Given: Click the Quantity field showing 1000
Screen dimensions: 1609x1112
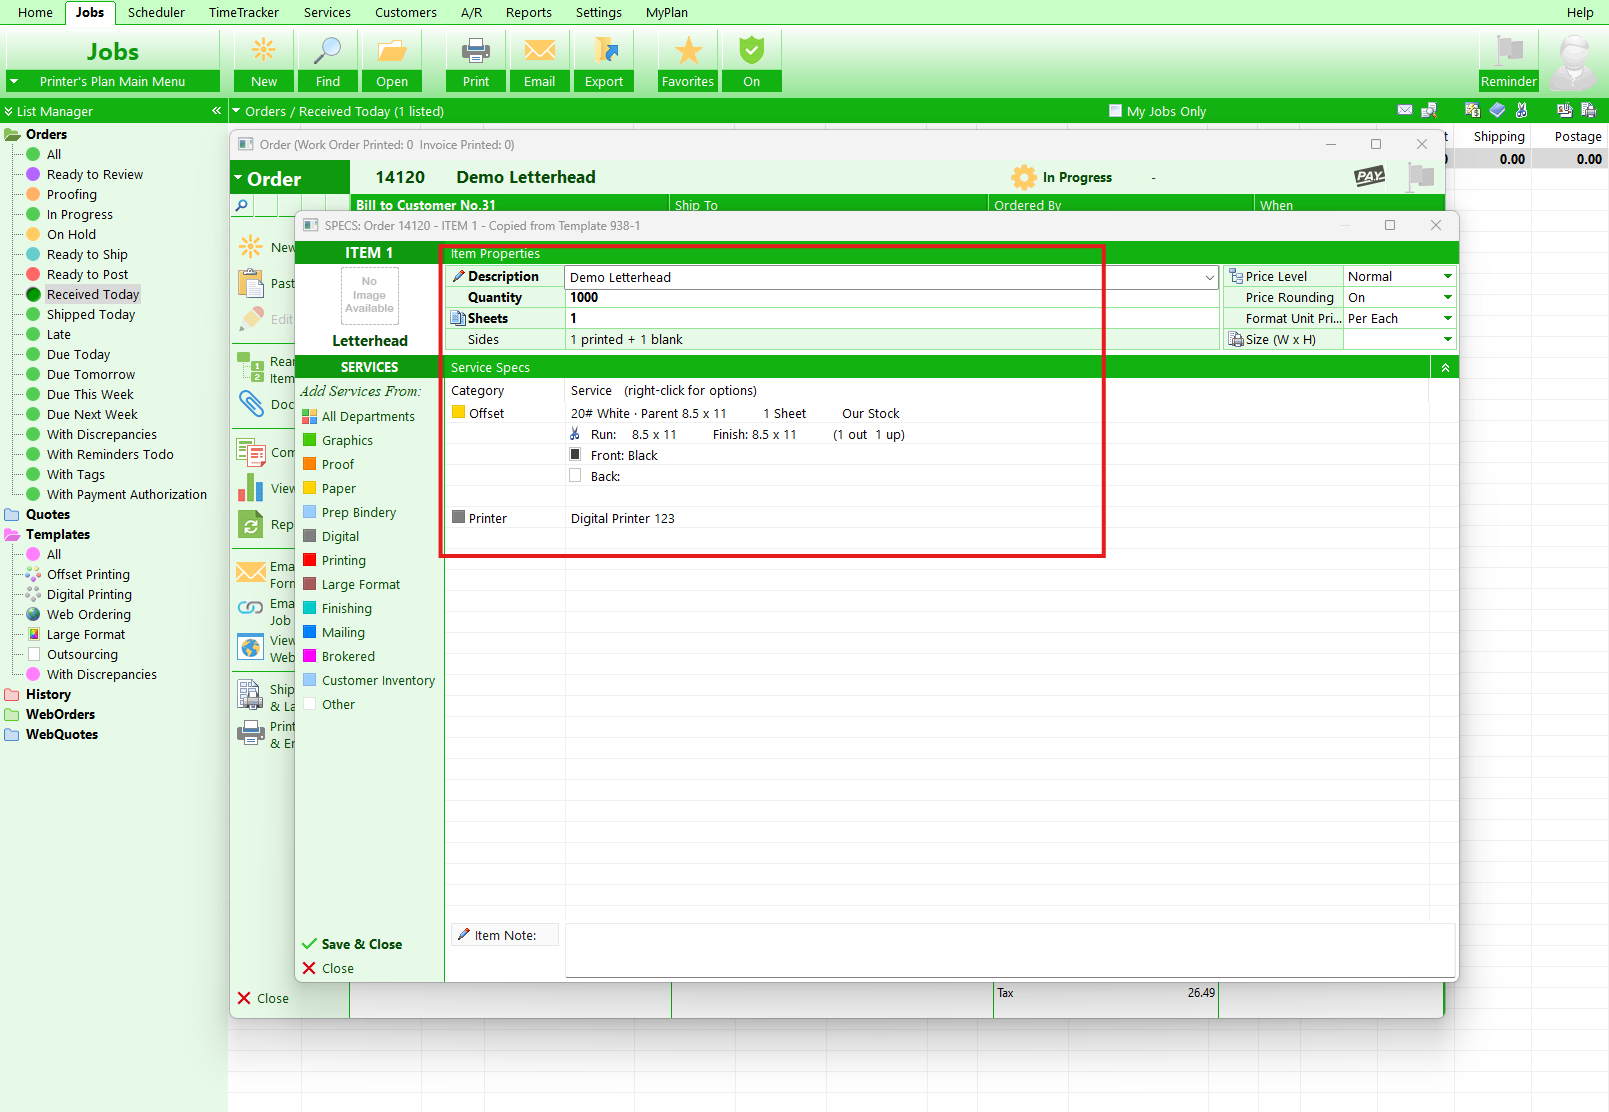Looking at the screenshot, I should tap(894, 297).
